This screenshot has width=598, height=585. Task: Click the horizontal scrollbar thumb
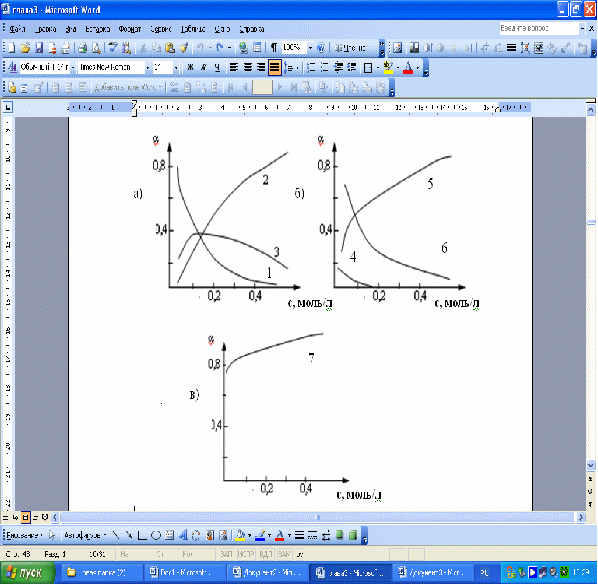(x=318, y=518)
